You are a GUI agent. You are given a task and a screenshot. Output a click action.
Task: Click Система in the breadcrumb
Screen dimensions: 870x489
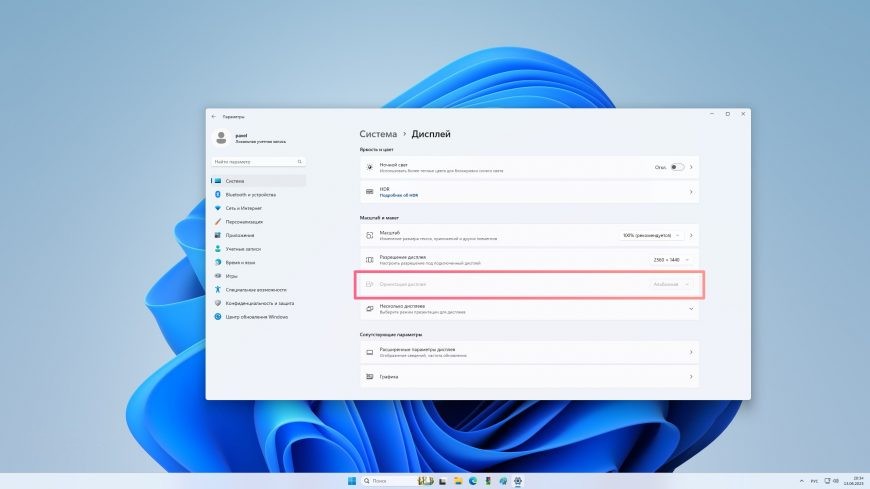378,134
